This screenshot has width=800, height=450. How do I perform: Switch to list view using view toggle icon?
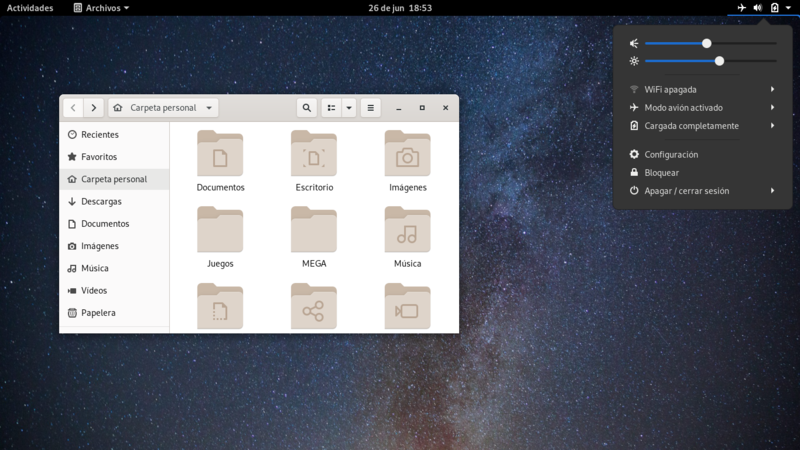click(x=331, y=108)
